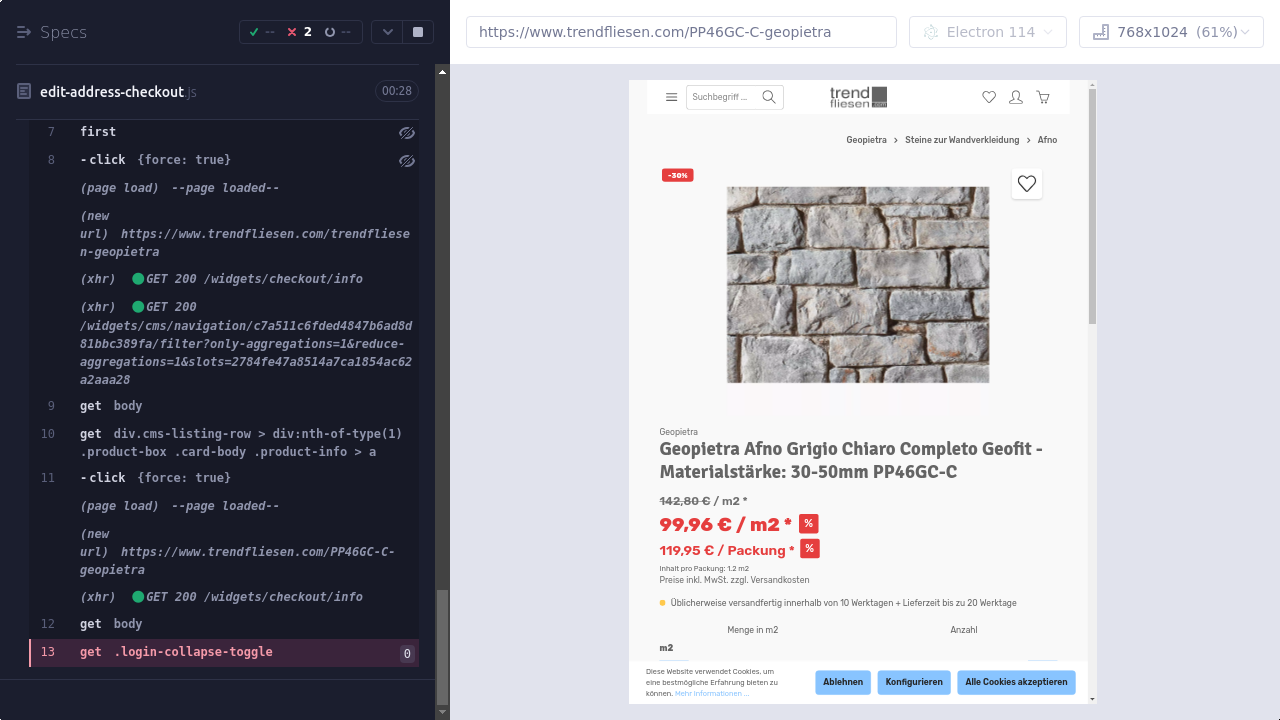The width and height of the screenshot is (1280, 720).
Task: Select edit-address-checkout spec file header
Action: (112, 92)
